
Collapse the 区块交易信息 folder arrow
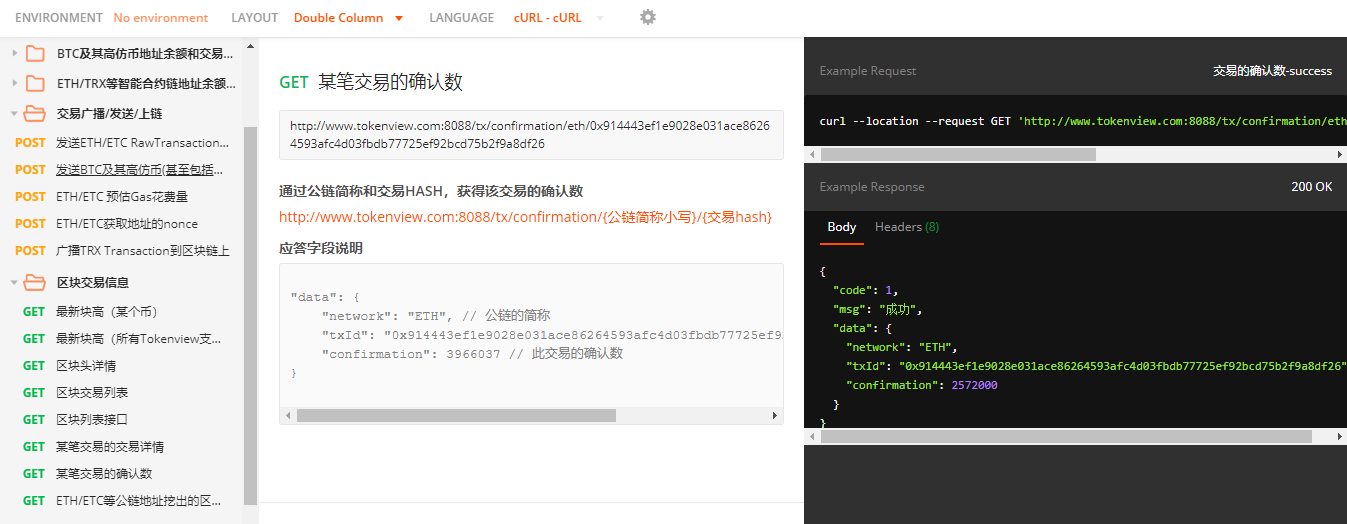pos(14,282)
